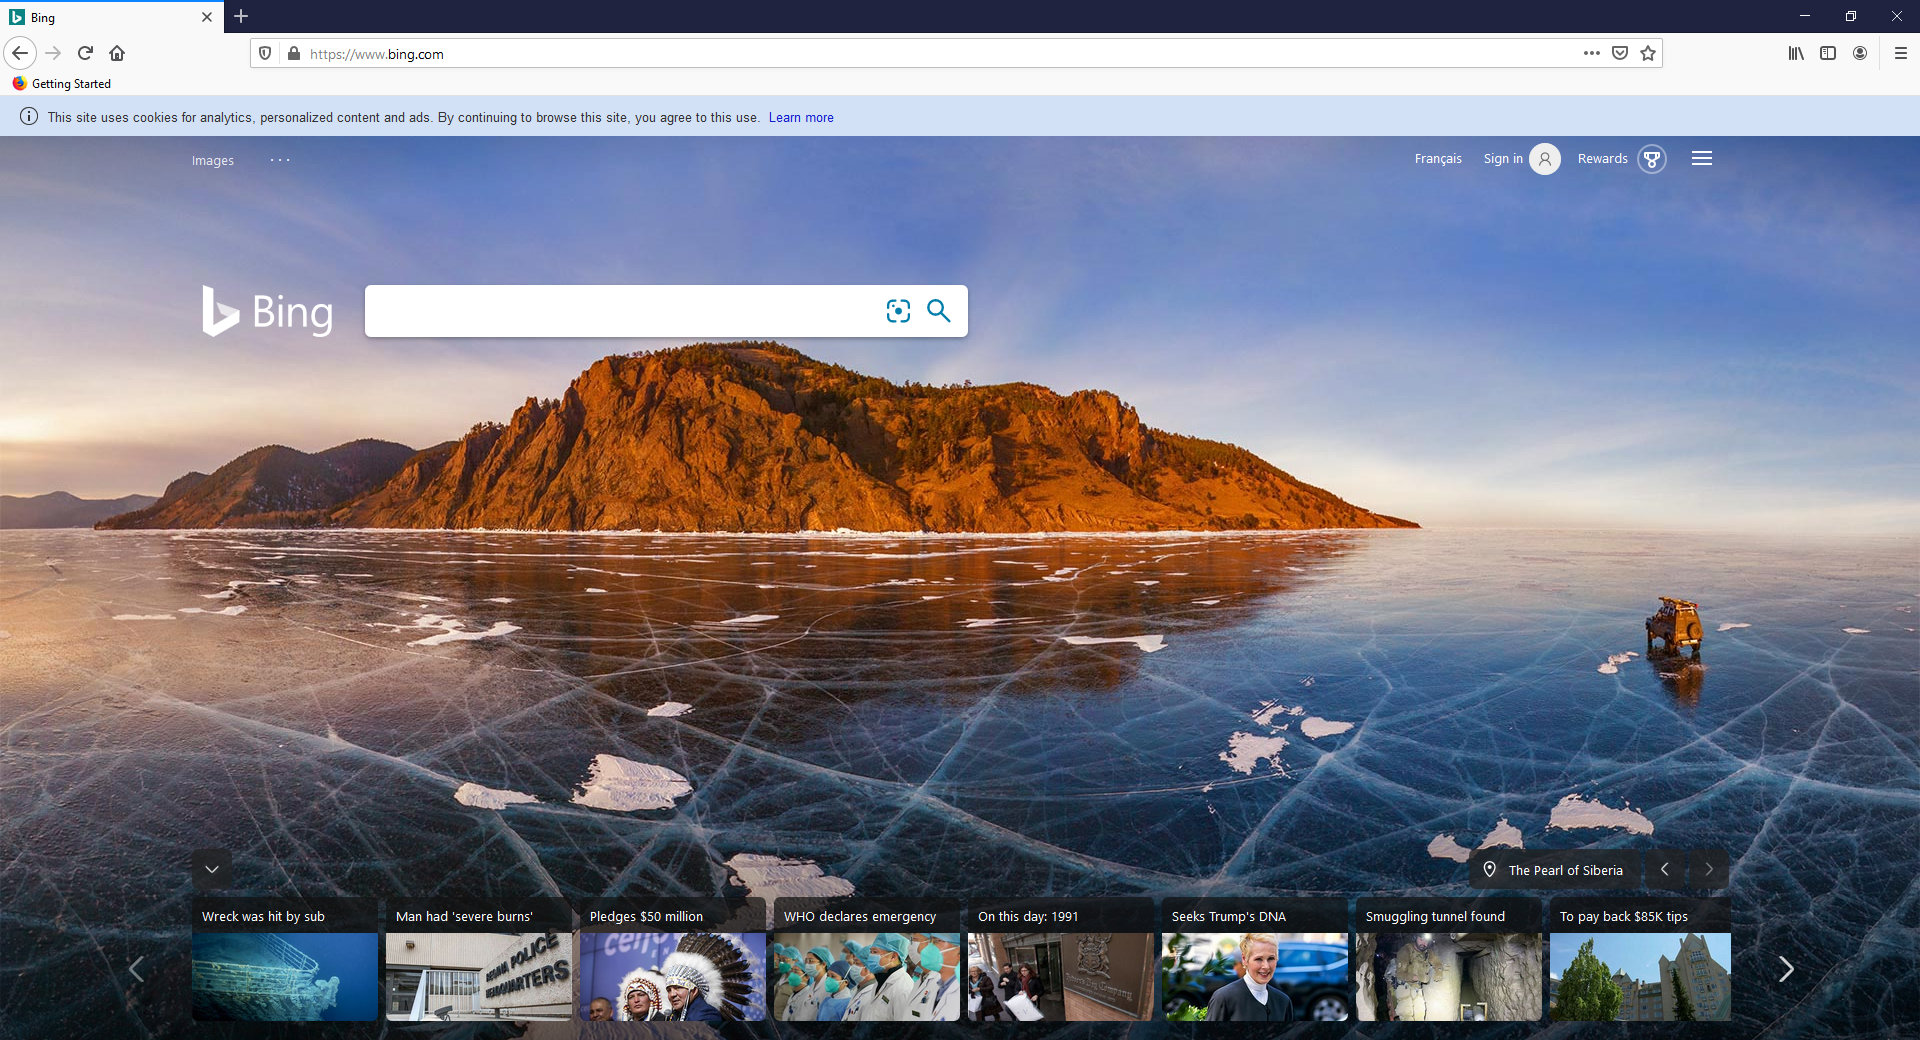Image resolution: width=1920 pixels, height=1040 pixels.
Task: Bookmark this page with the star icon
Action: (x=1648, y=54)
